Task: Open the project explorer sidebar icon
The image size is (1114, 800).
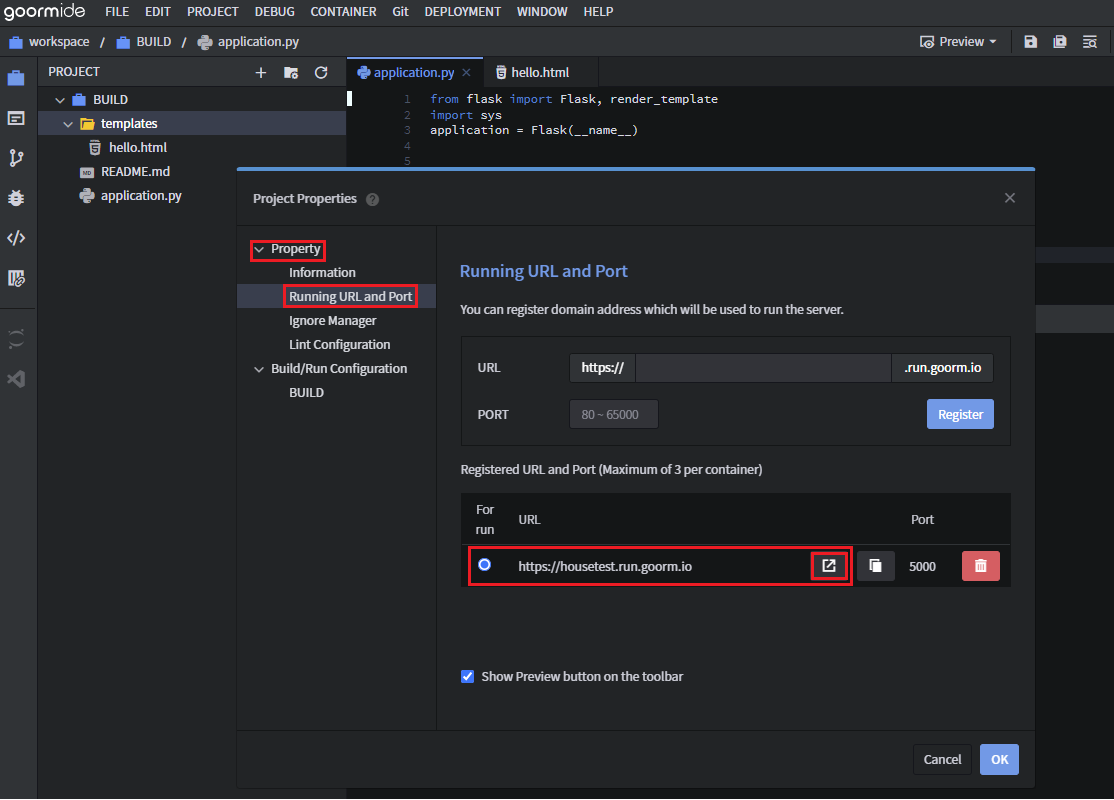Action: 16,77
